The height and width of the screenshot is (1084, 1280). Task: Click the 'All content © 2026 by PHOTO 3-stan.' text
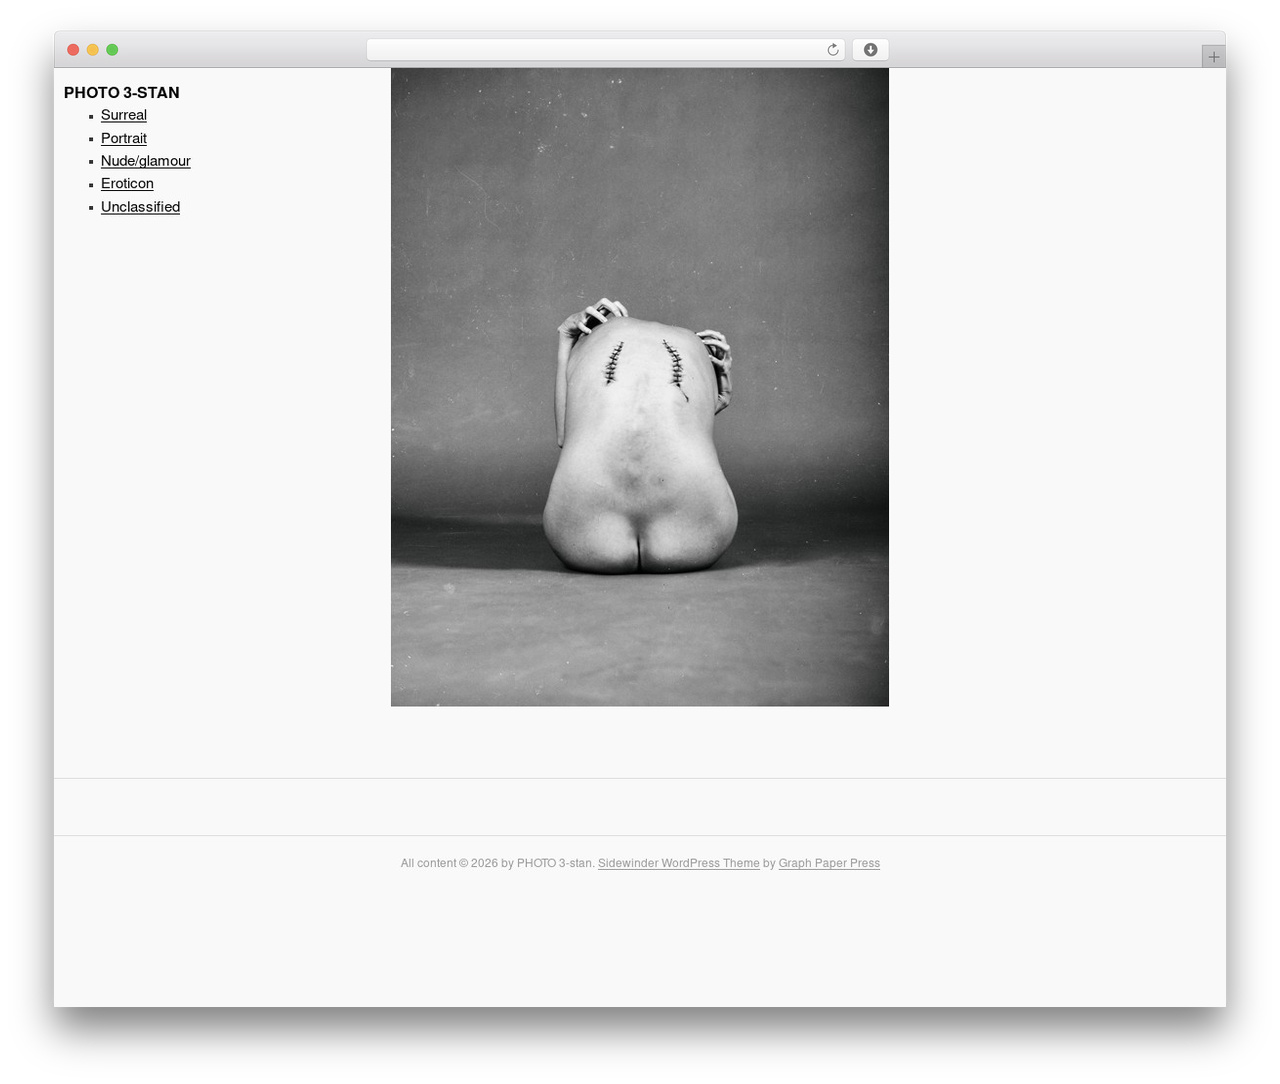(498, 863)
